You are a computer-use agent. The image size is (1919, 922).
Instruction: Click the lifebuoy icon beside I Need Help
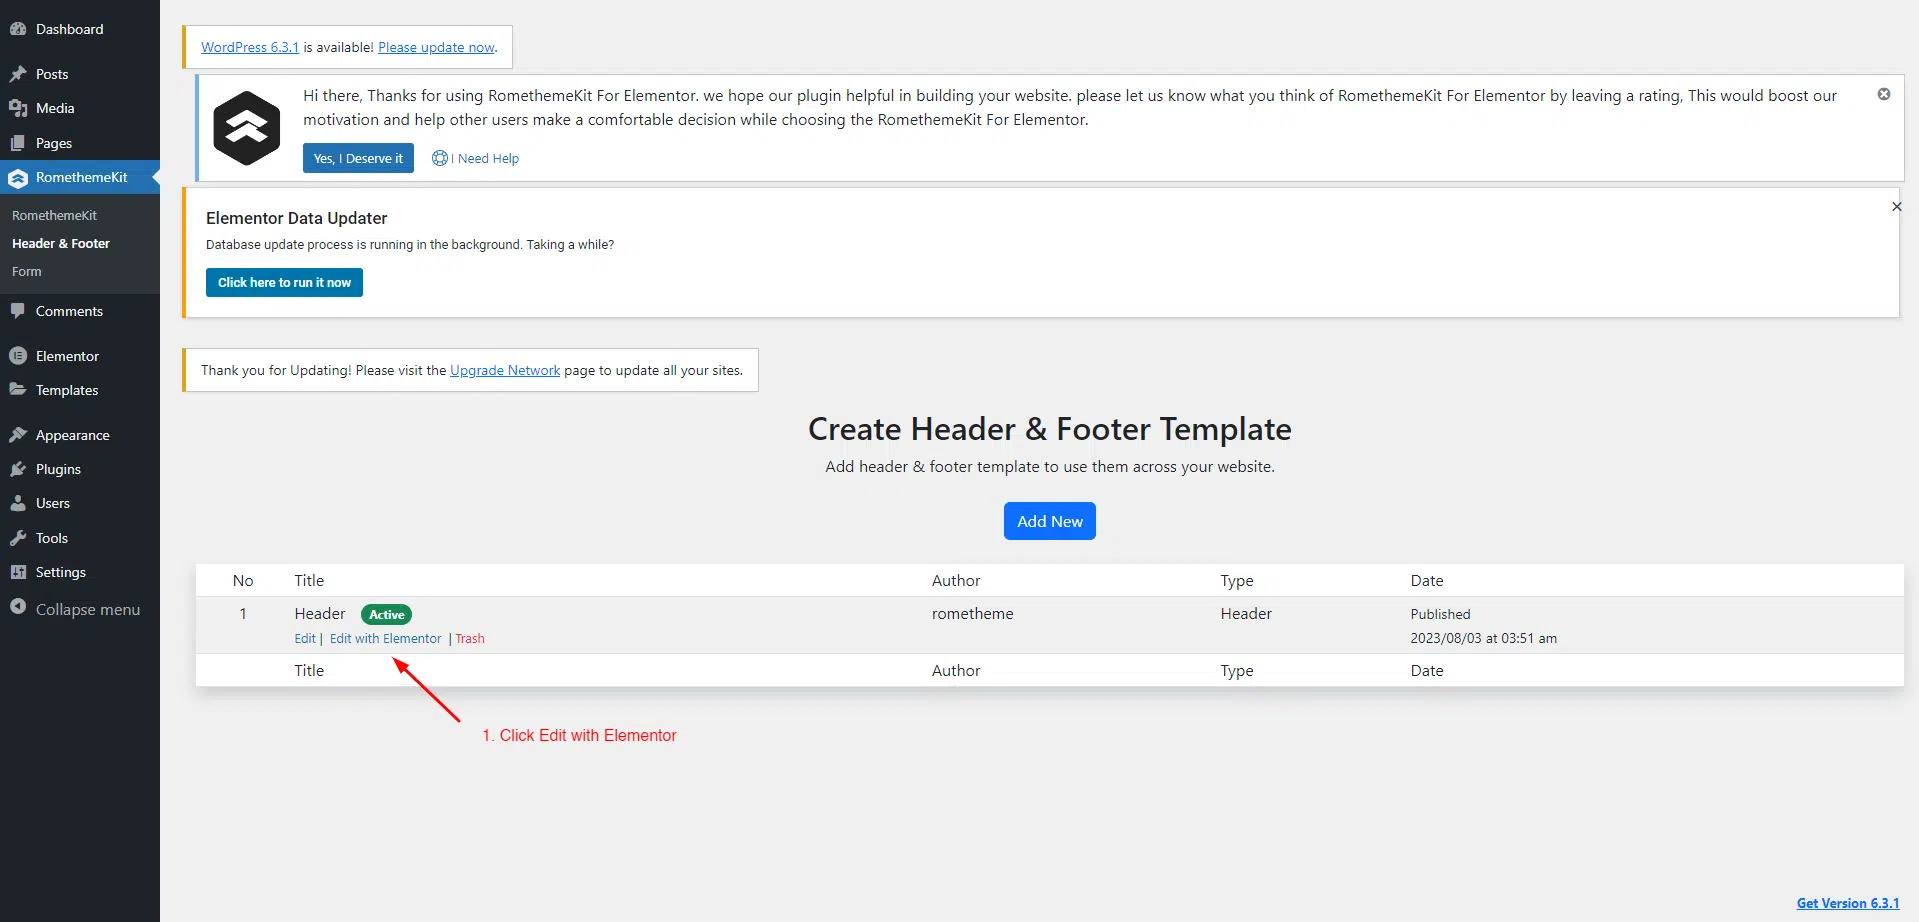[439, 158]
